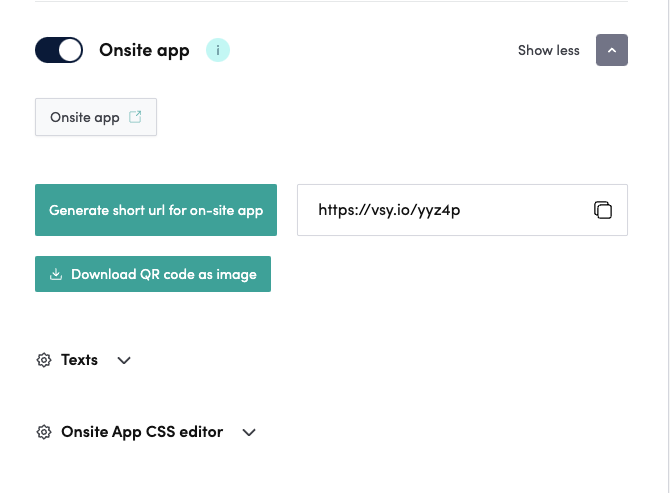The image size is (670, 493).
Task: Click the external-link icon in Onsite app button
Action: click(135, 117)
